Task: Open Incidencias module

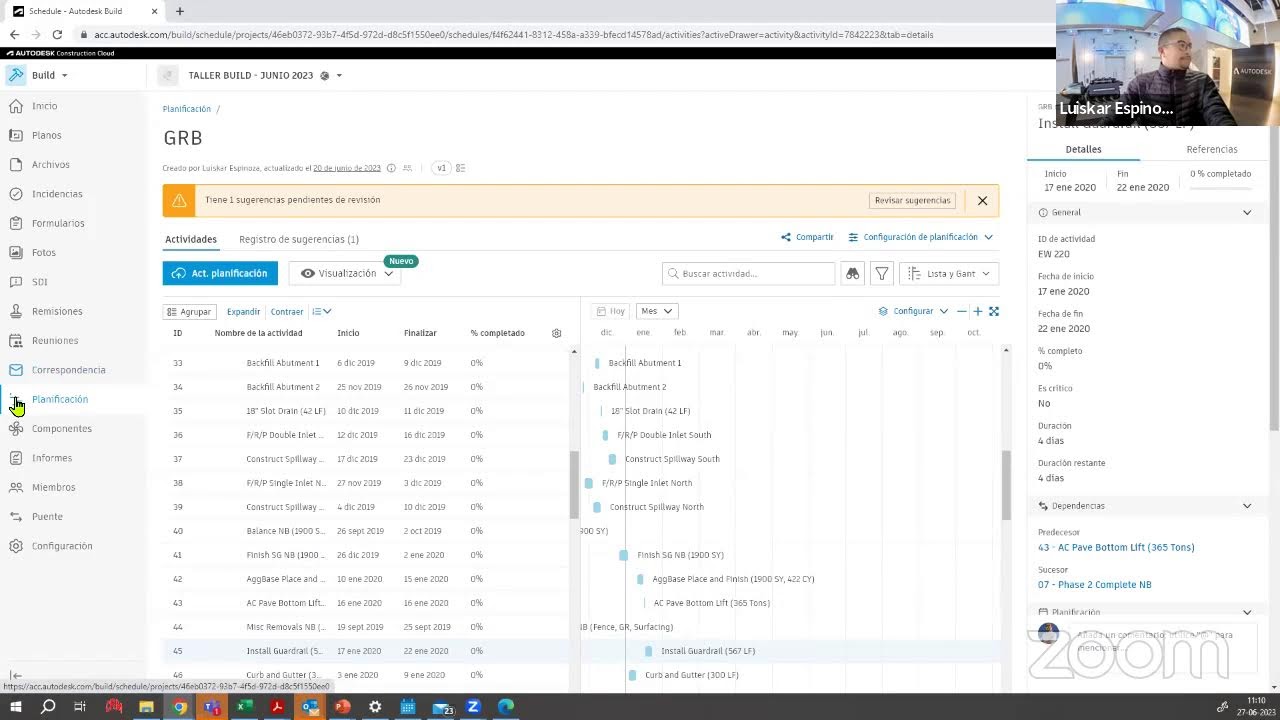Action: [56, 194]
